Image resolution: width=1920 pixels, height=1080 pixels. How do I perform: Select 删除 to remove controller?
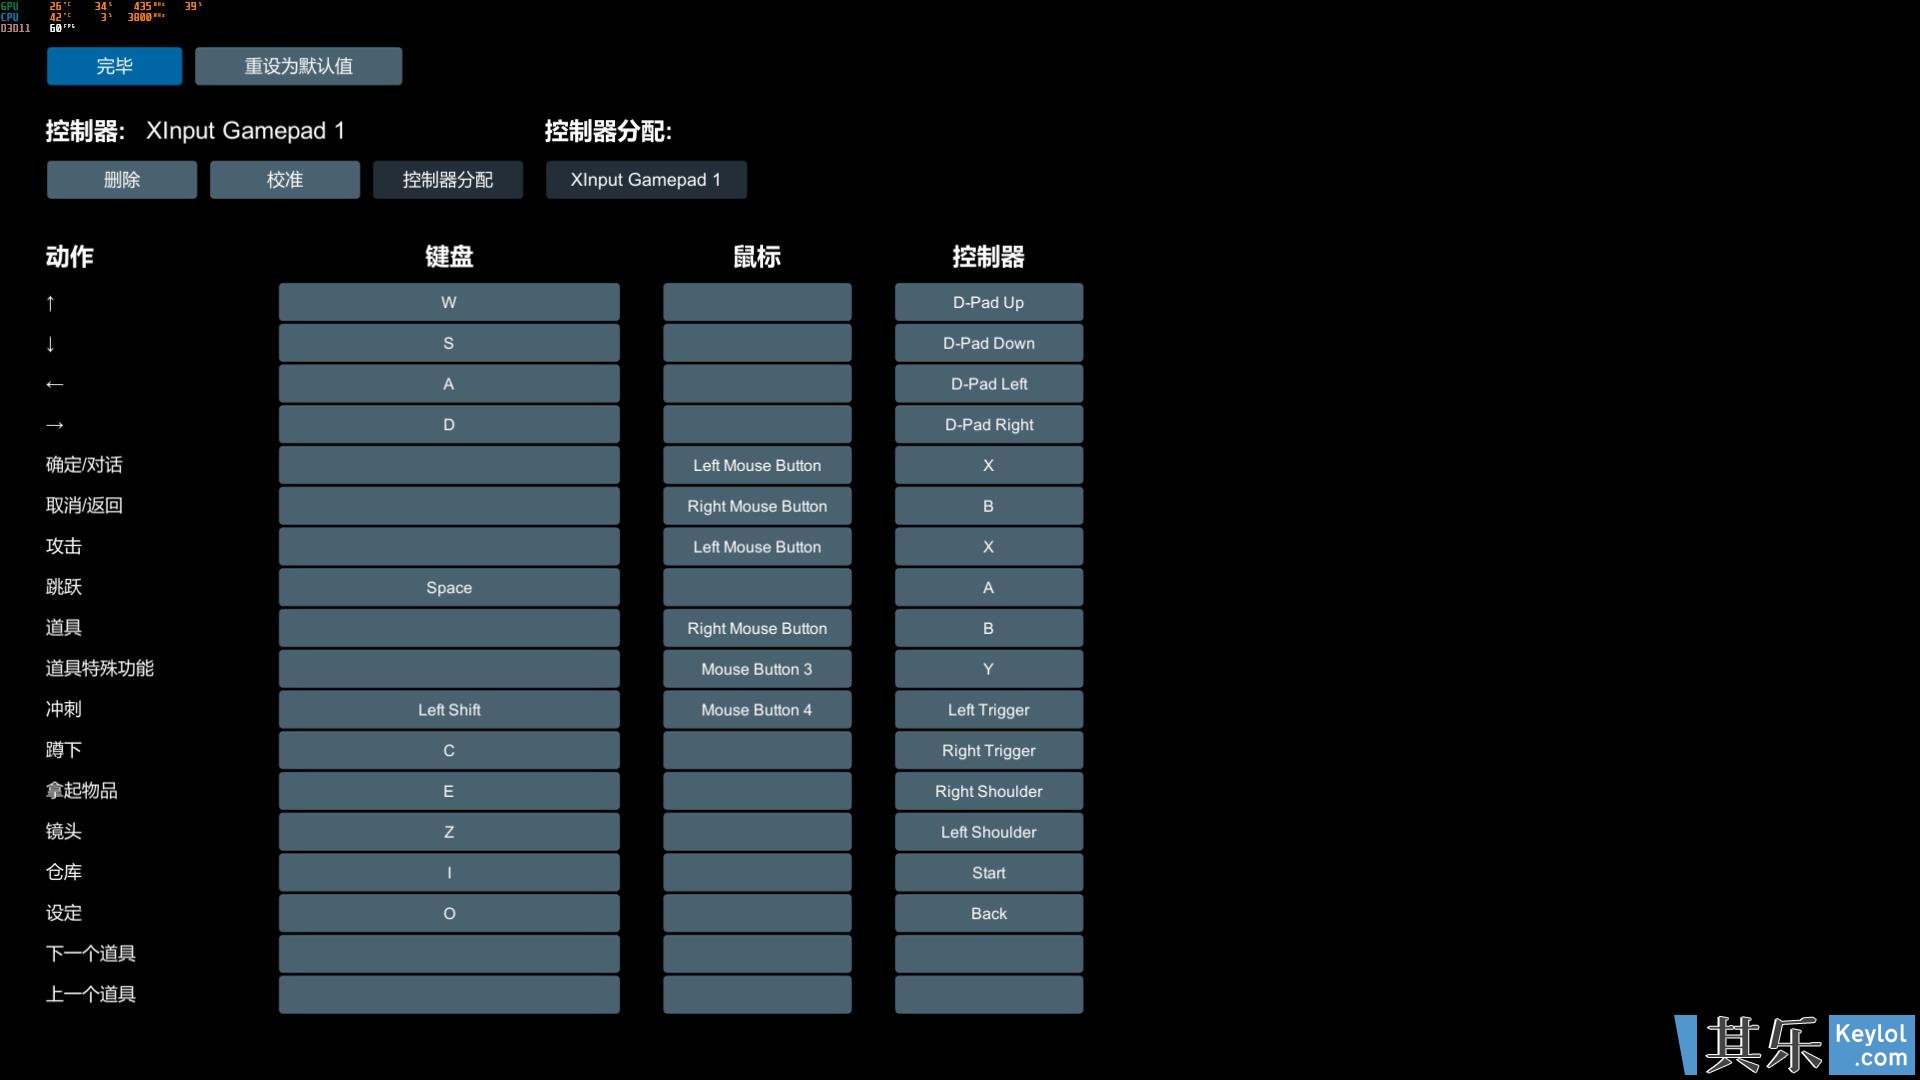(121, 178)
